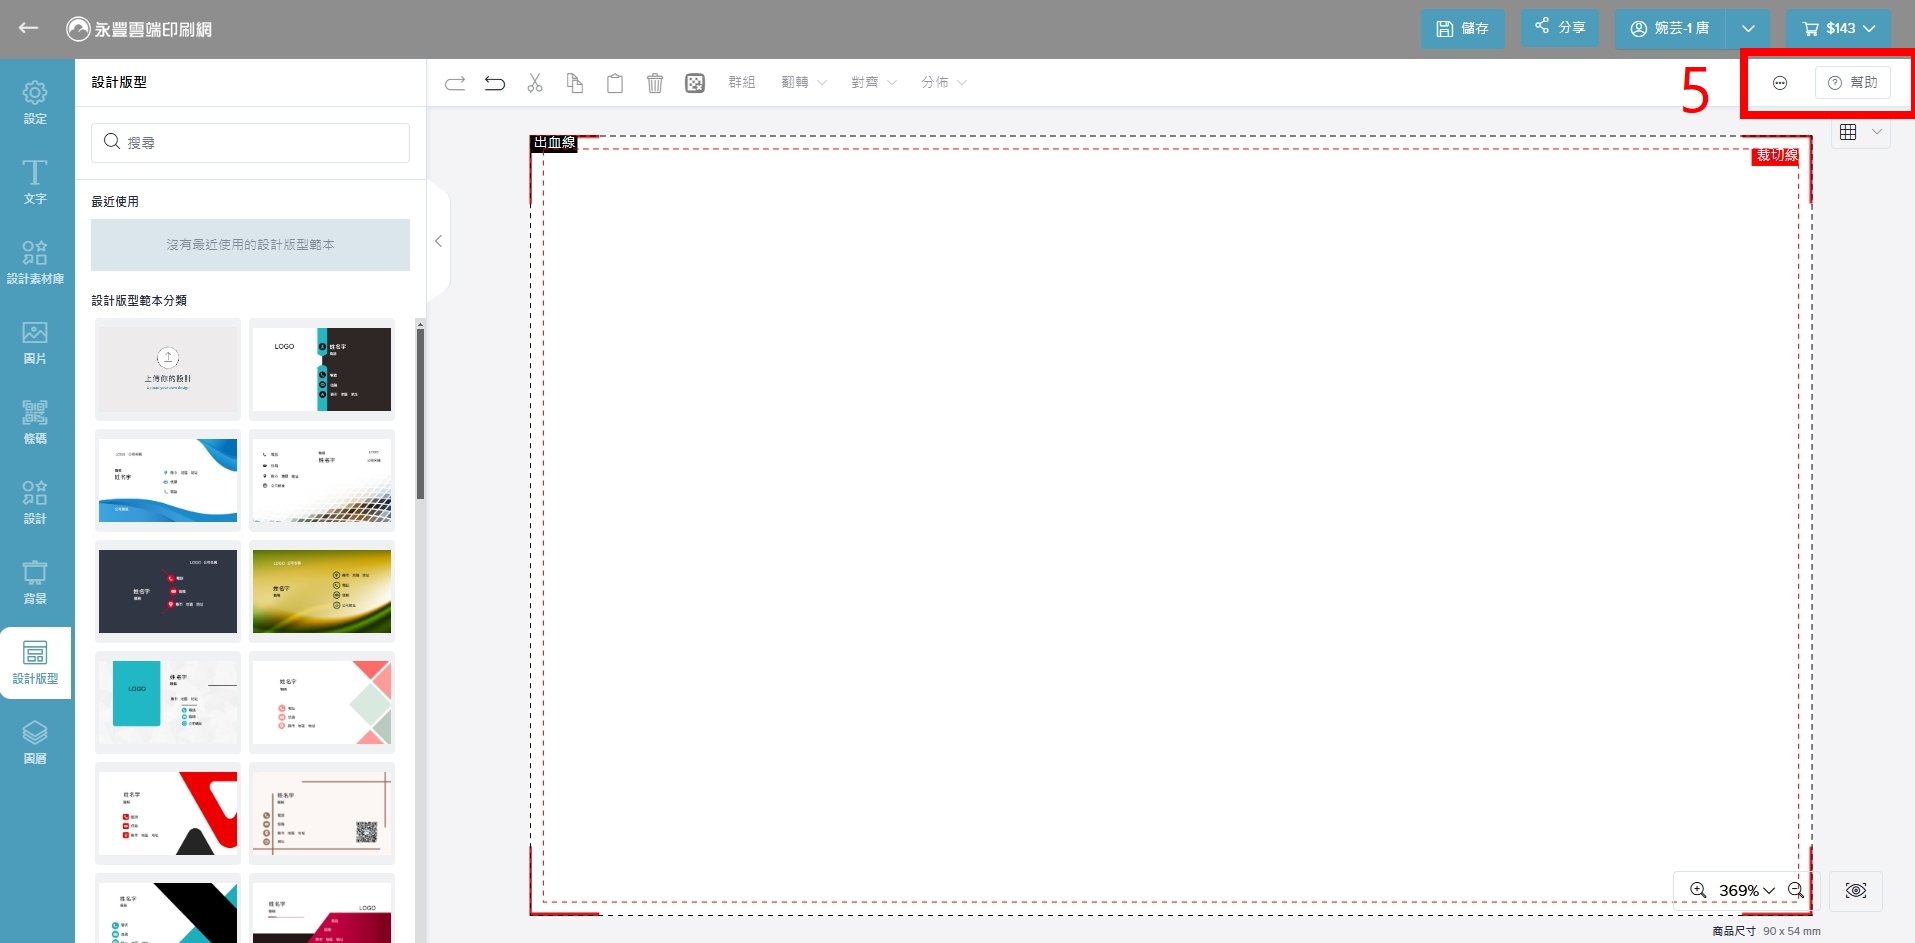Image resolution: width=1915 pixels, height=943 pixels.
Task: Click the undo arrow icon
Action: 494,83
